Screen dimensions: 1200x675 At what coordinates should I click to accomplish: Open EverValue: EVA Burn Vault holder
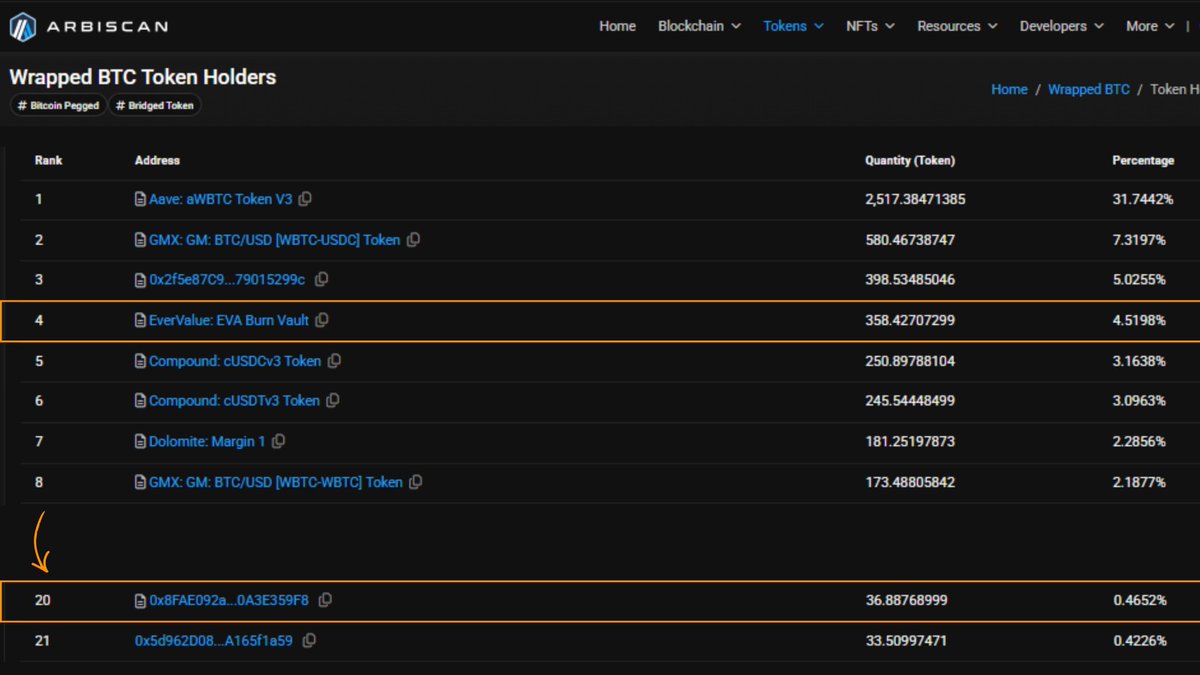(228, 320)
